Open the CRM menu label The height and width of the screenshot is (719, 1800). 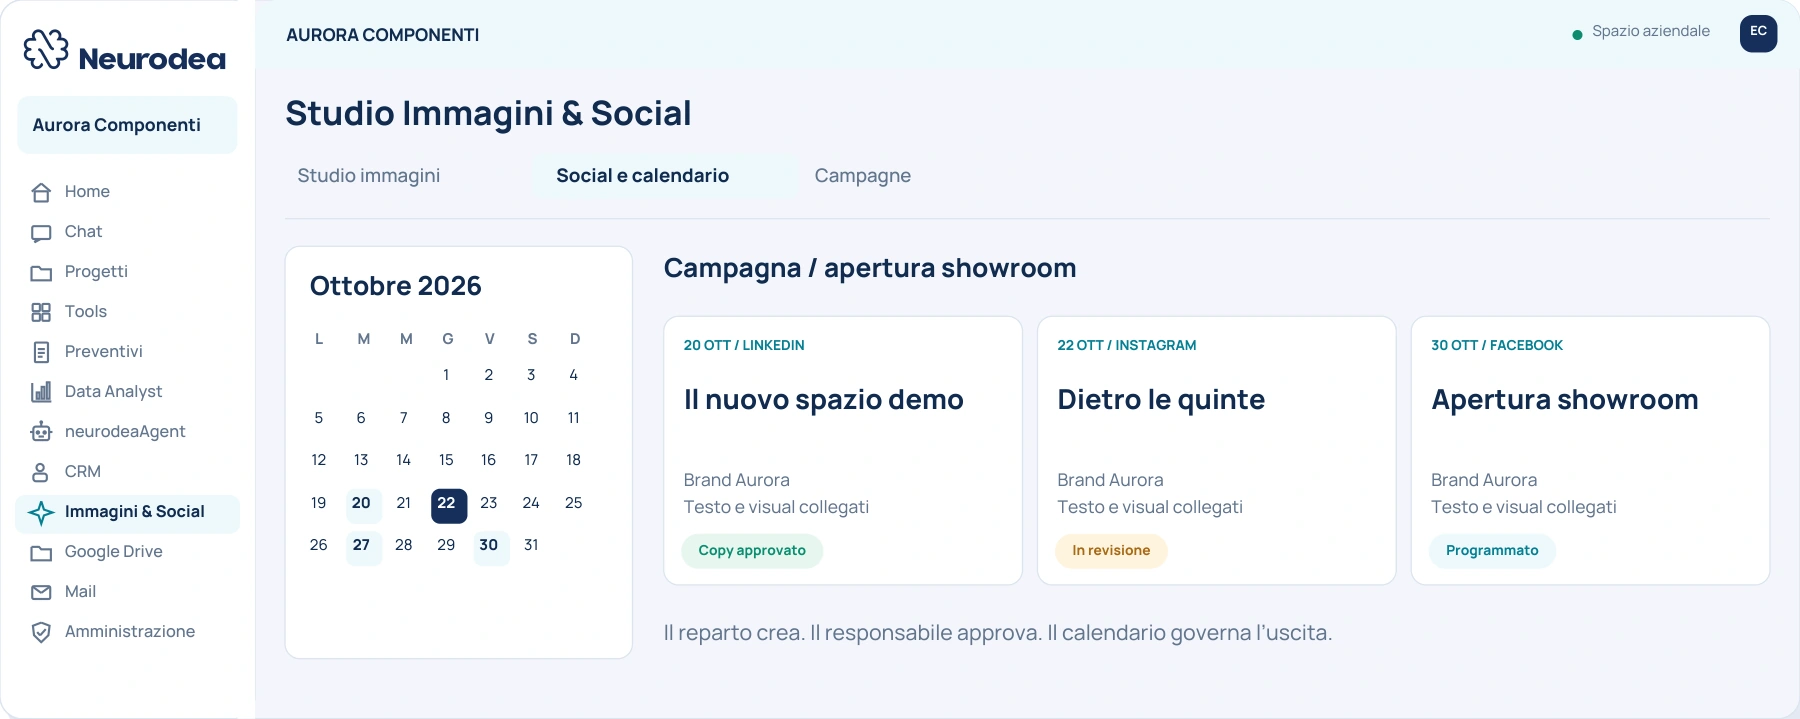point(83,471)
